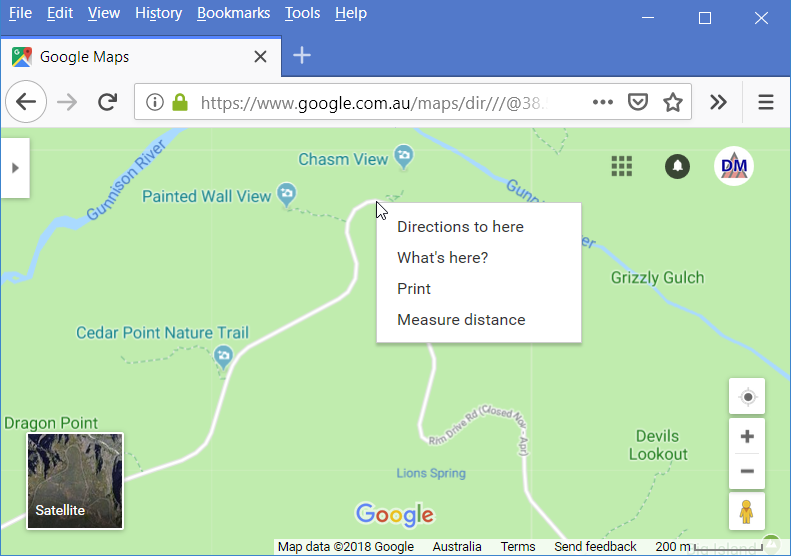The height and width of the screenshot is (556, 791).
Task: Bookmark this page with star icon
Action: [673, 102]
